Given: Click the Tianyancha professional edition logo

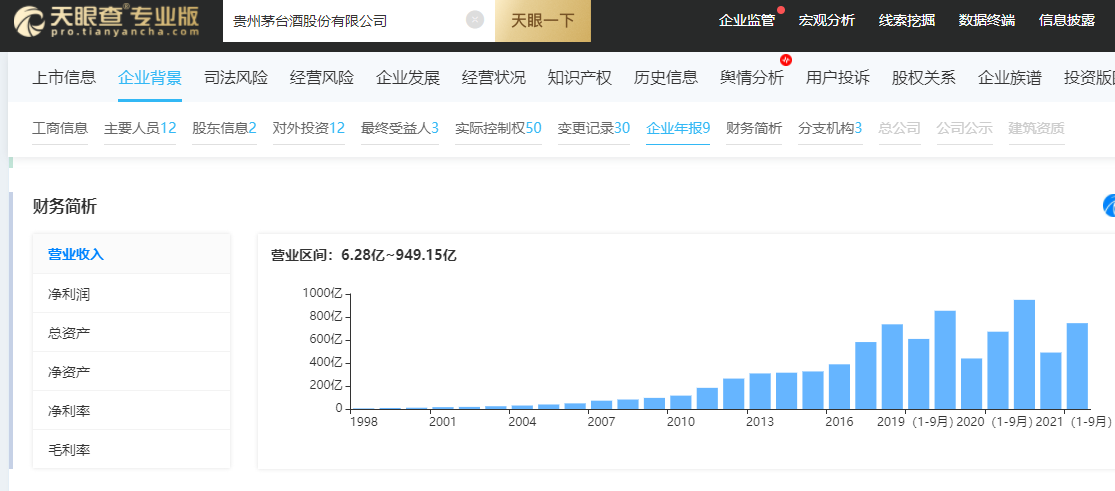Looking at the screenshot, I should pyautogui.click(x=106, y=21).
